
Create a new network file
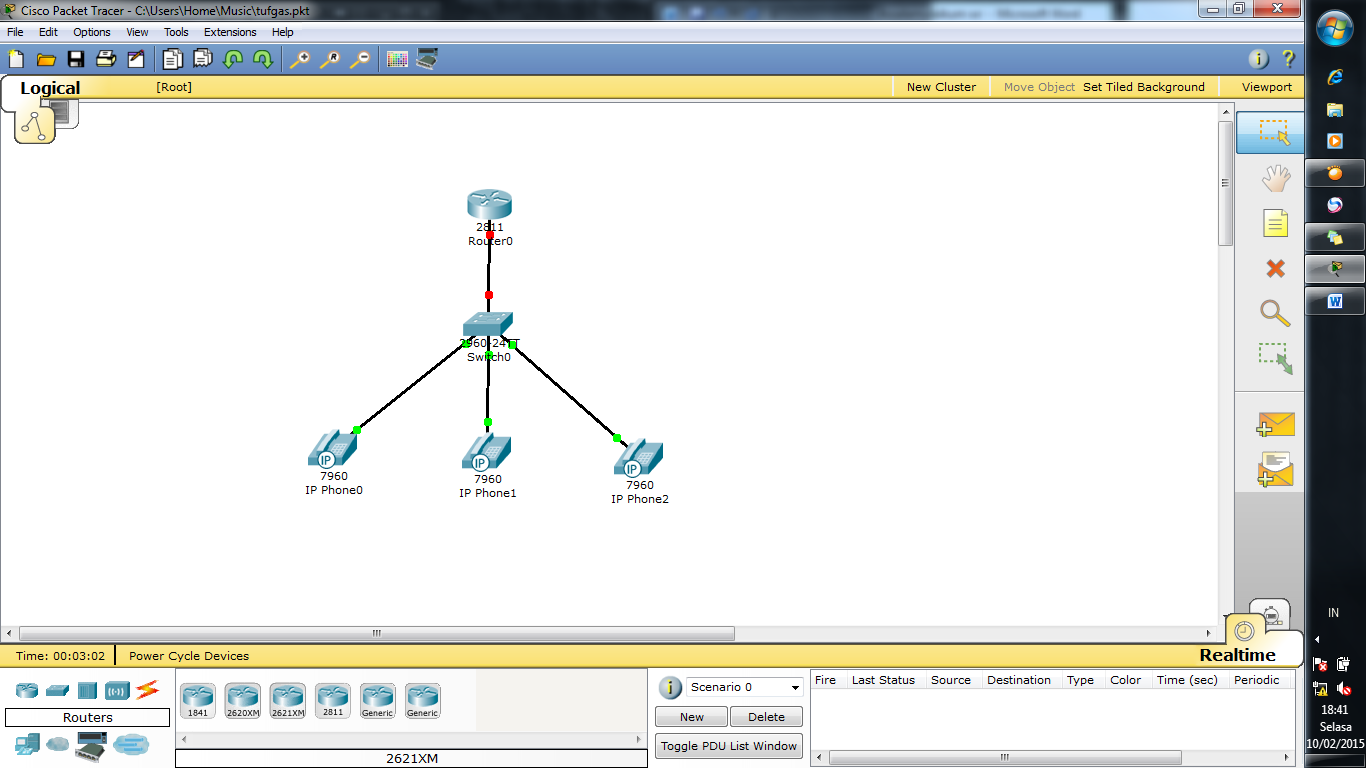[16, 59]
